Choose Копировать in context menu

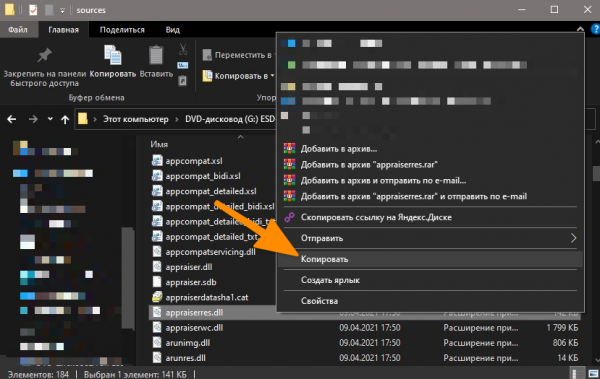430,259
